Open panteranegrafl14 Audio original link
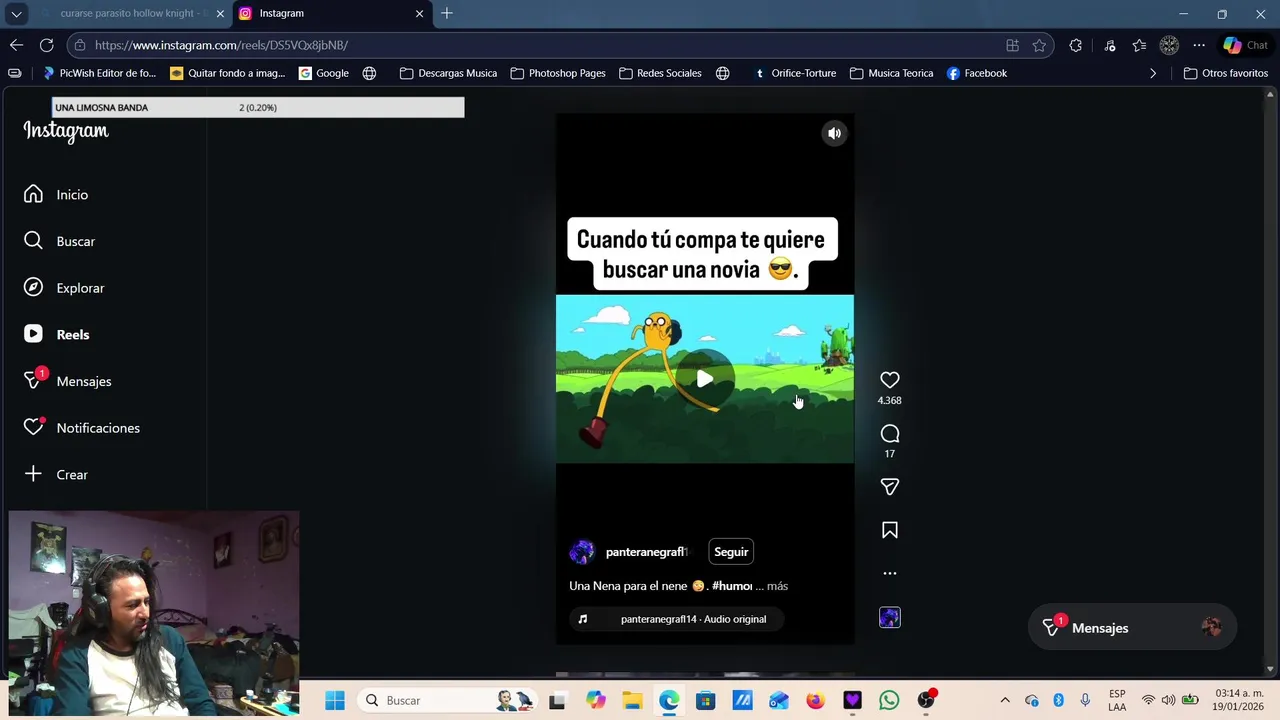The width and height of the screenshot is (1280, 720). pos(693,619)
